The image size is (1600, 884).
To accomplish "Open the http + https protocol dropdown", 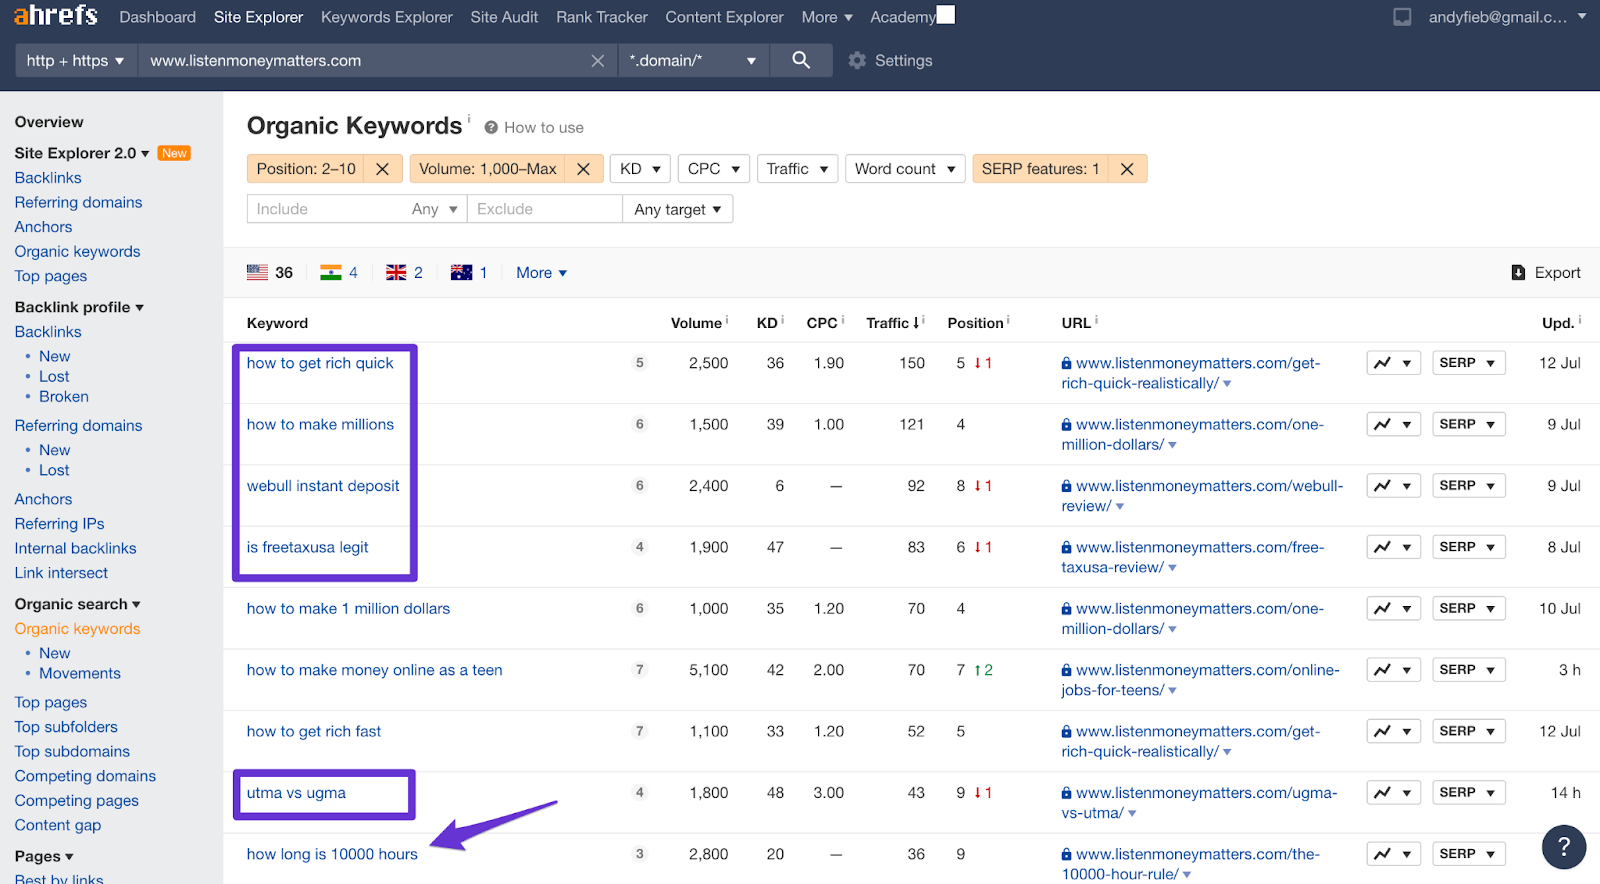I will 76,61.
